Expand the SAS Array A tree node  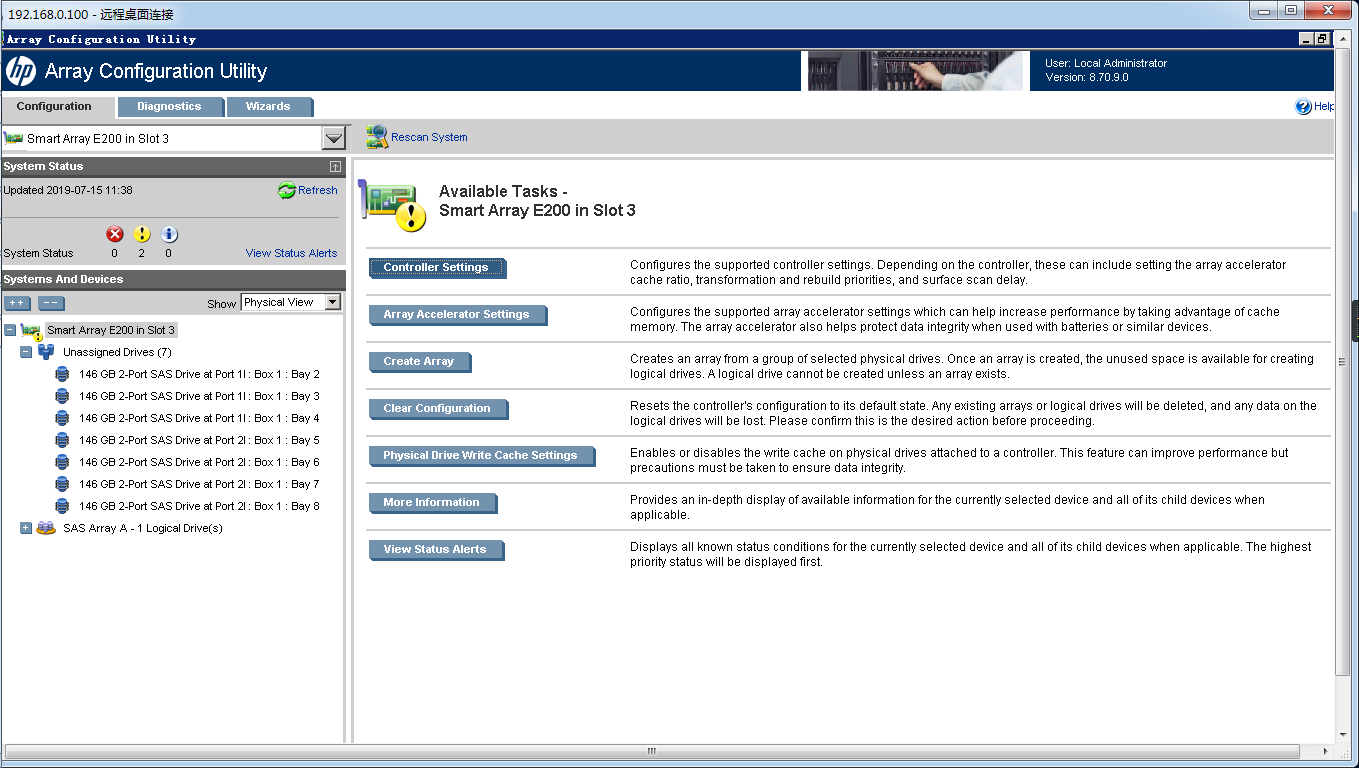coord(26,528)
